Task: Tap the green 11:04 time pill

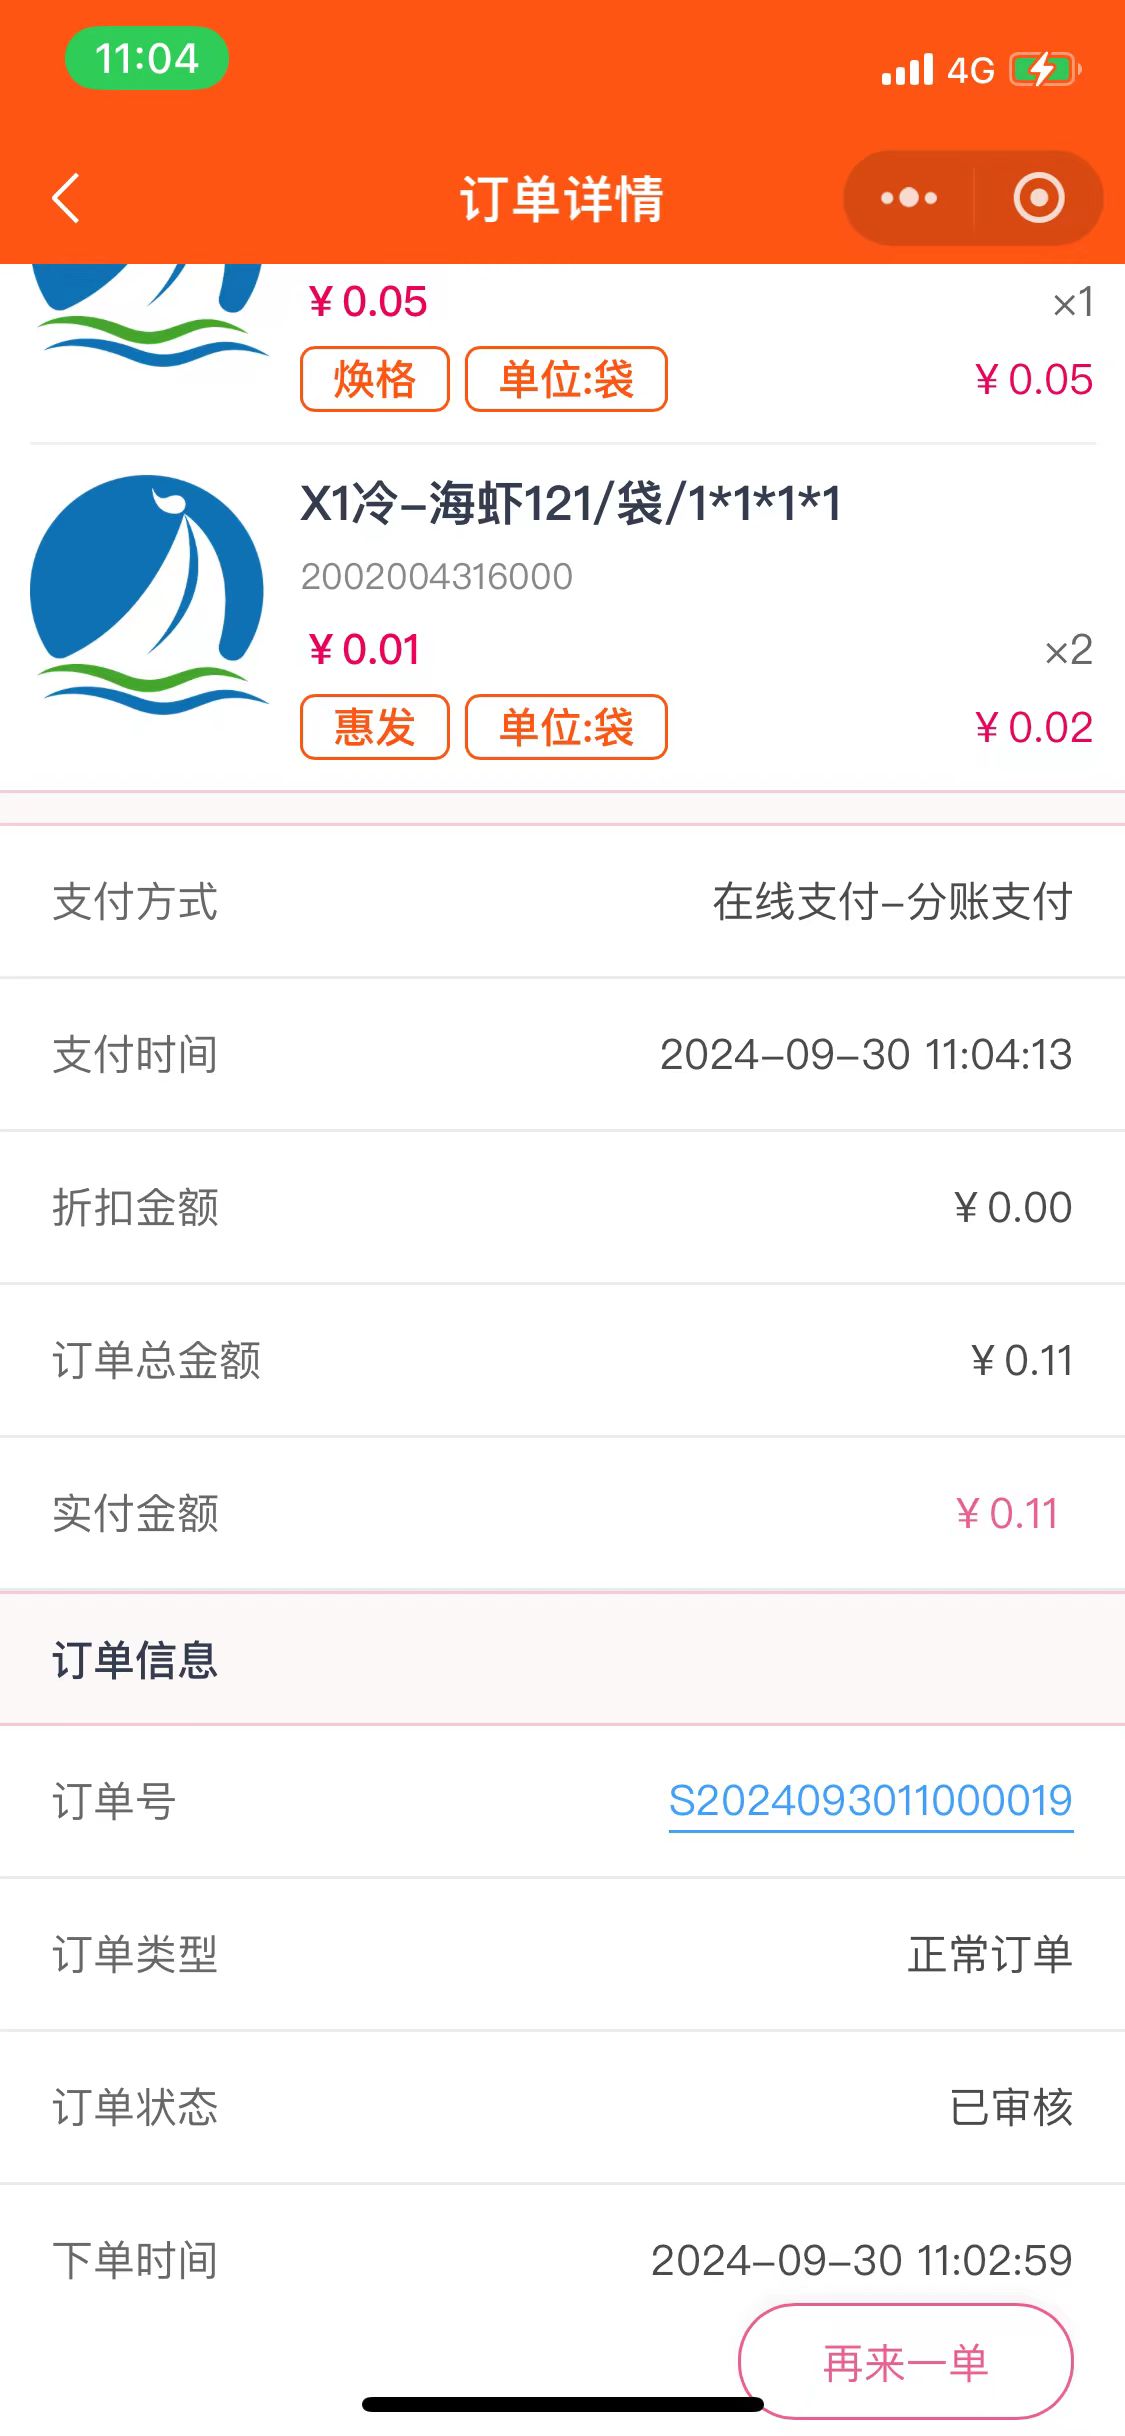Action: coord(147,59)
